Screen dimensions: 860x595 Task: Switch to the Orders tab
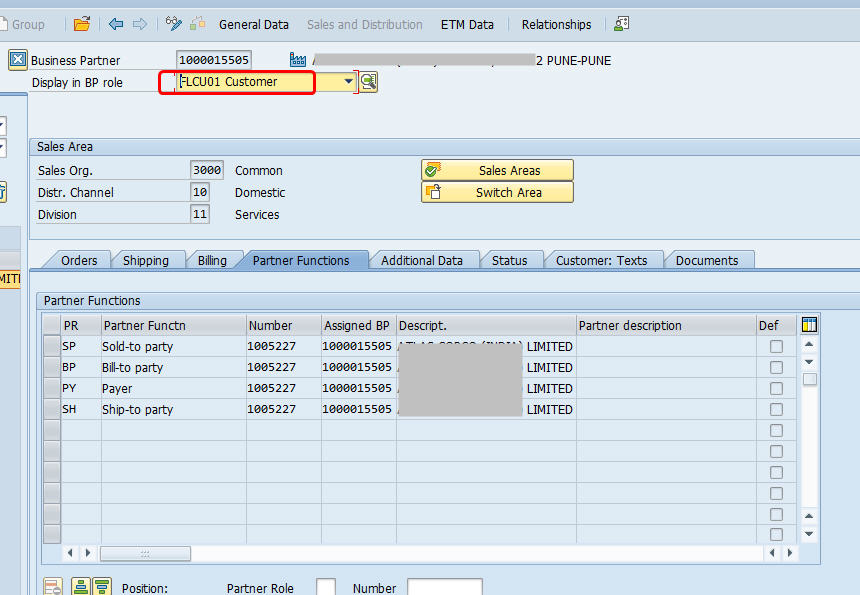79,260
